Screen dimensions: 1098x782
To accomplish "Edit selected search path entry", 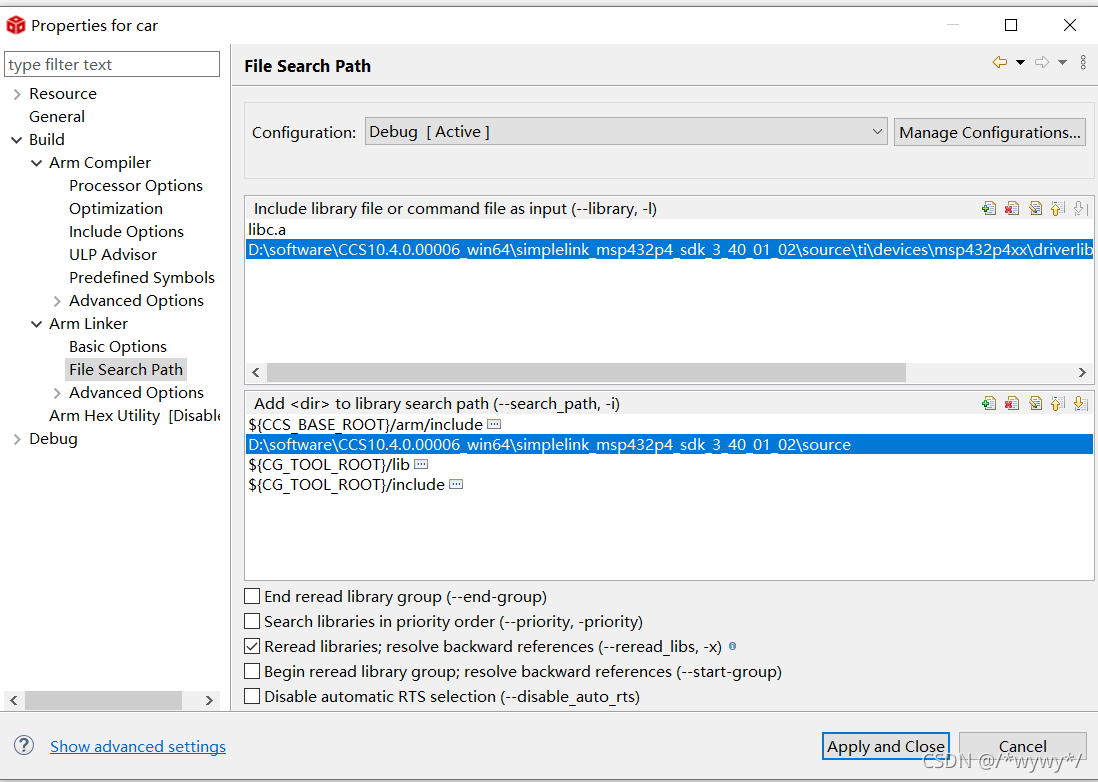I will coord(1035,403).
